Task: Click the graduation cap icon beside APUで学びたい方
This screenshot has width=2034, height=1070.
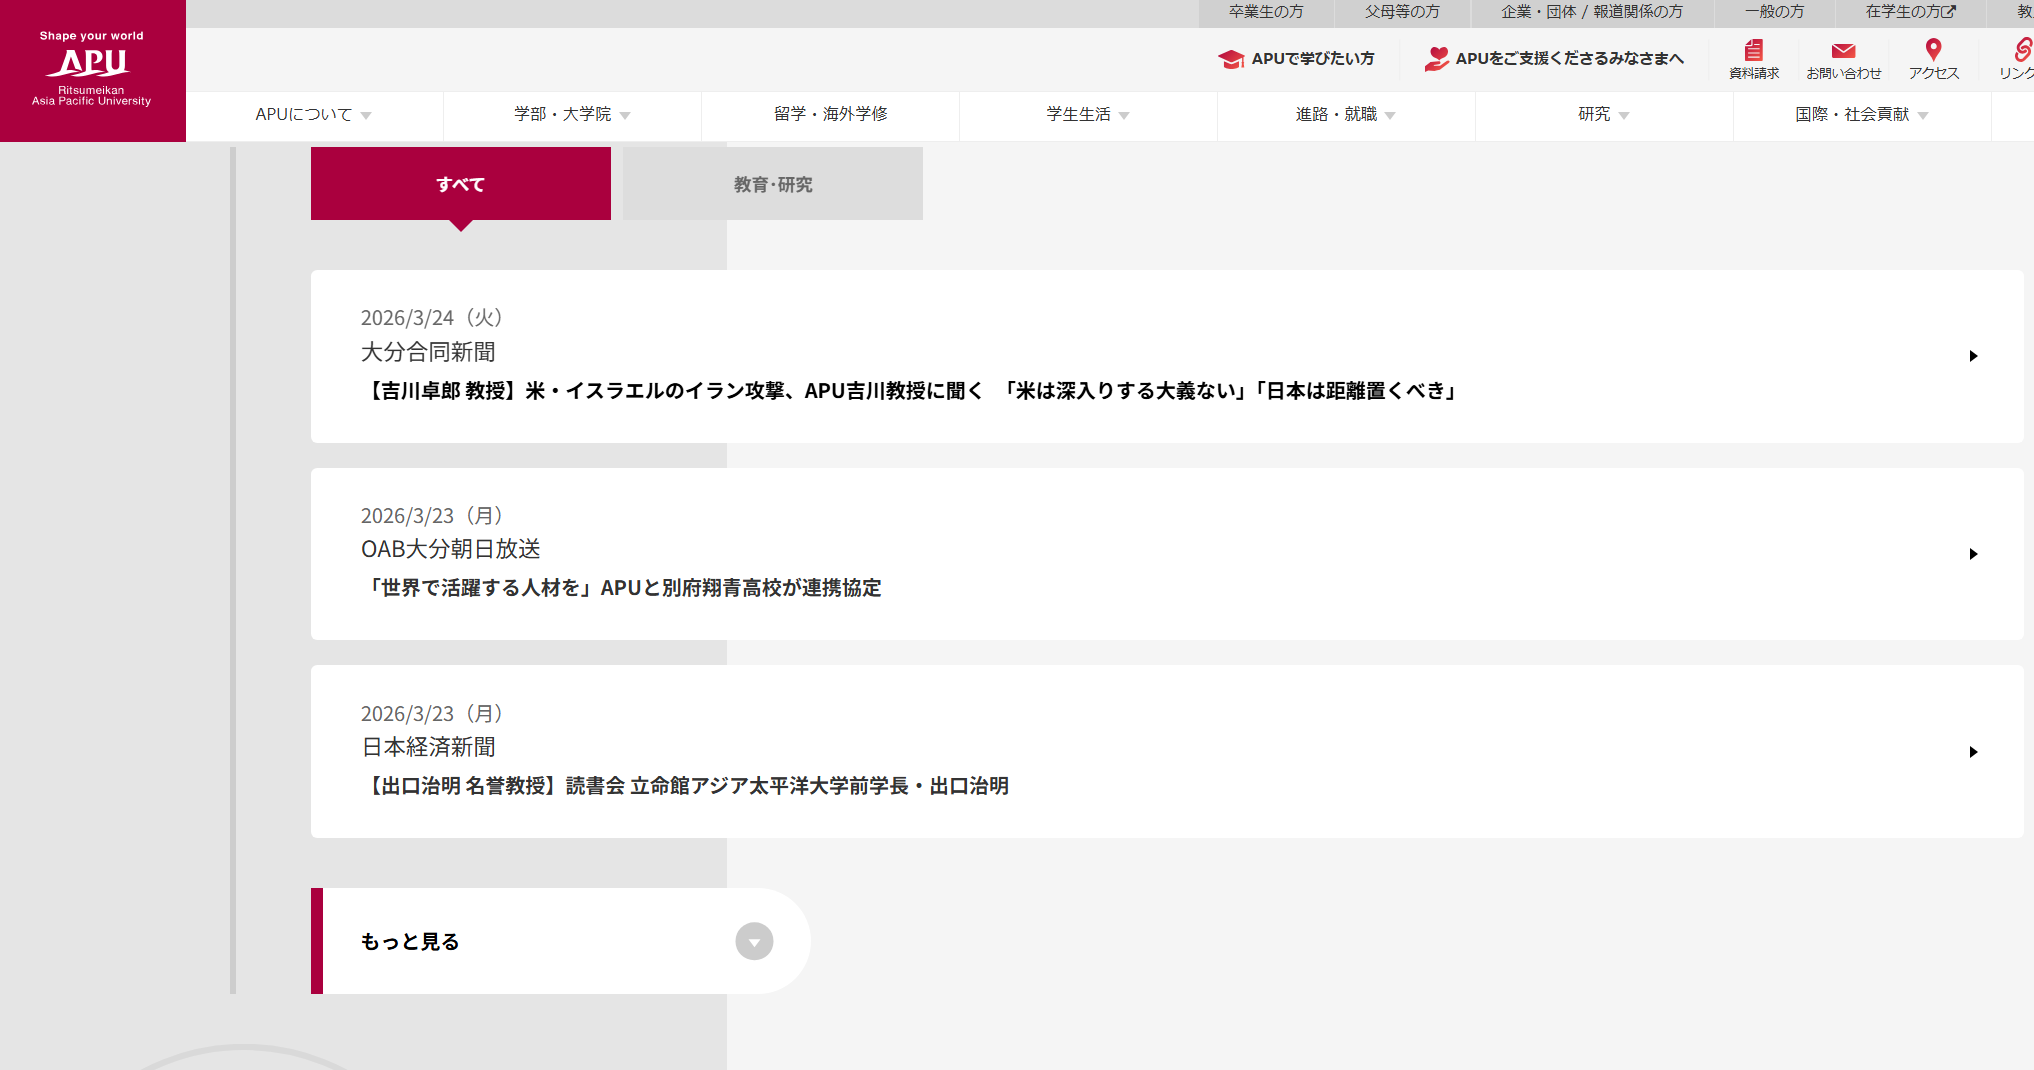Action: (1231, 59)
